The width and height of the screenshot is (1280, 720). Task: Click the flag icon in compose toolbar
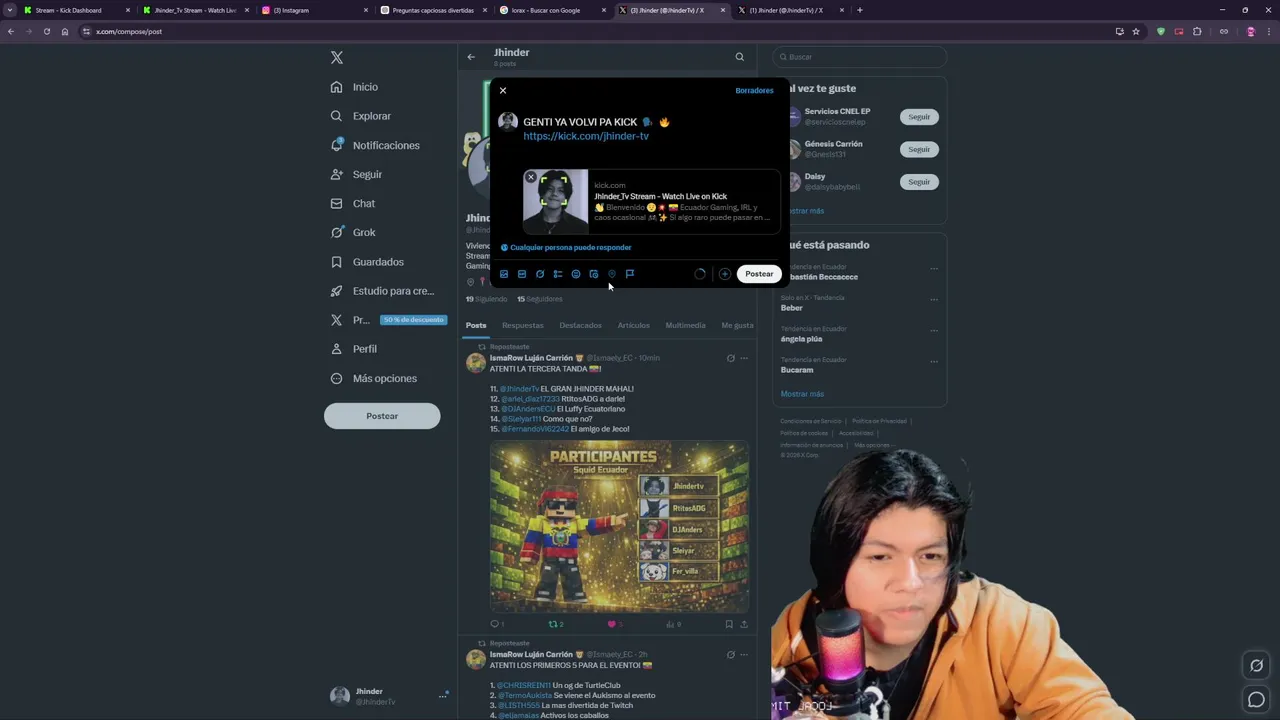pos(630,274)
